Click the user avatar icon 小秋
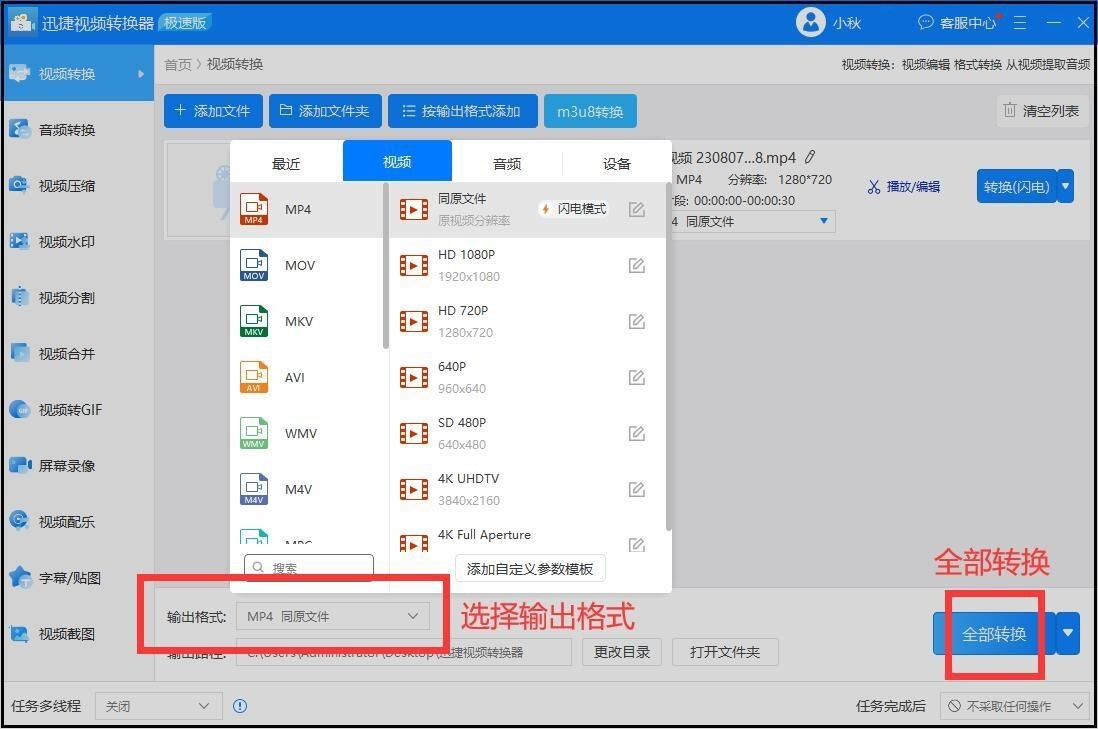The width and height of the screenshot is (1098, 729). pos(810,22)
